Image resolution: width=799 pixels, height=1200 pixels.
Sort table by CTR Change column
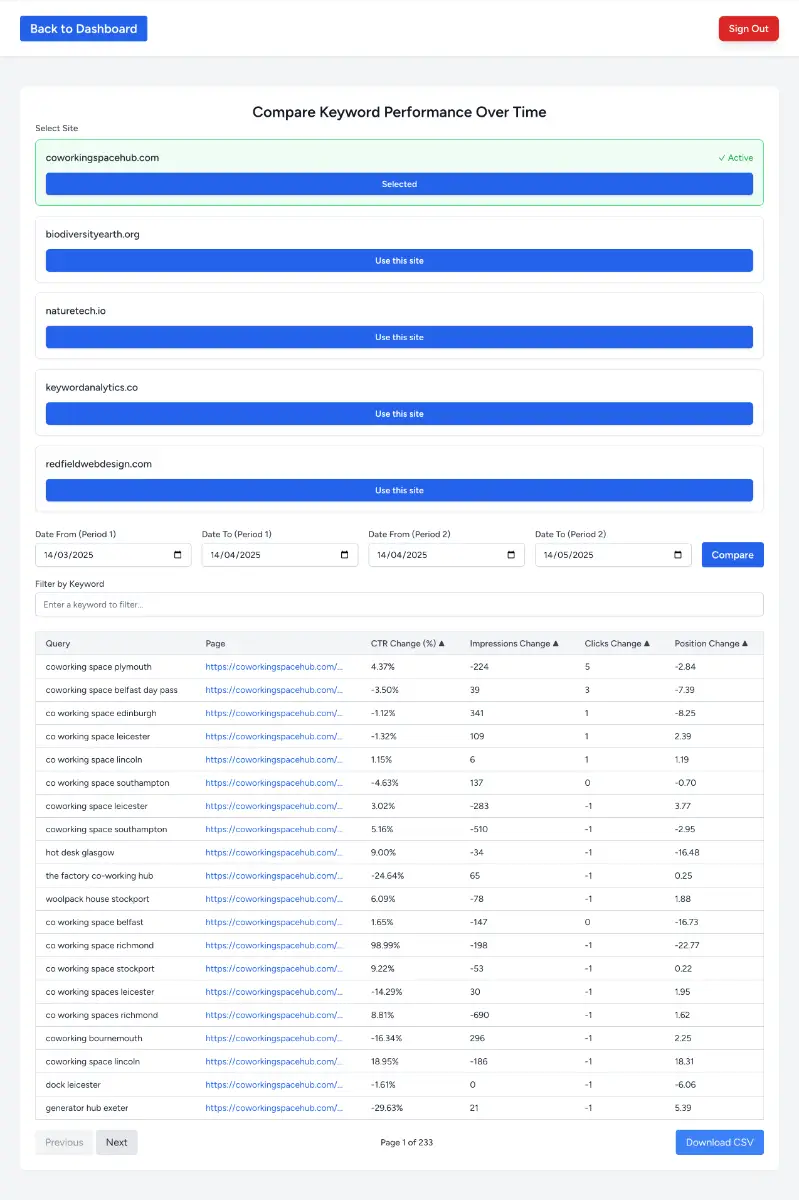pyautogui.click(x=407, y=644)
